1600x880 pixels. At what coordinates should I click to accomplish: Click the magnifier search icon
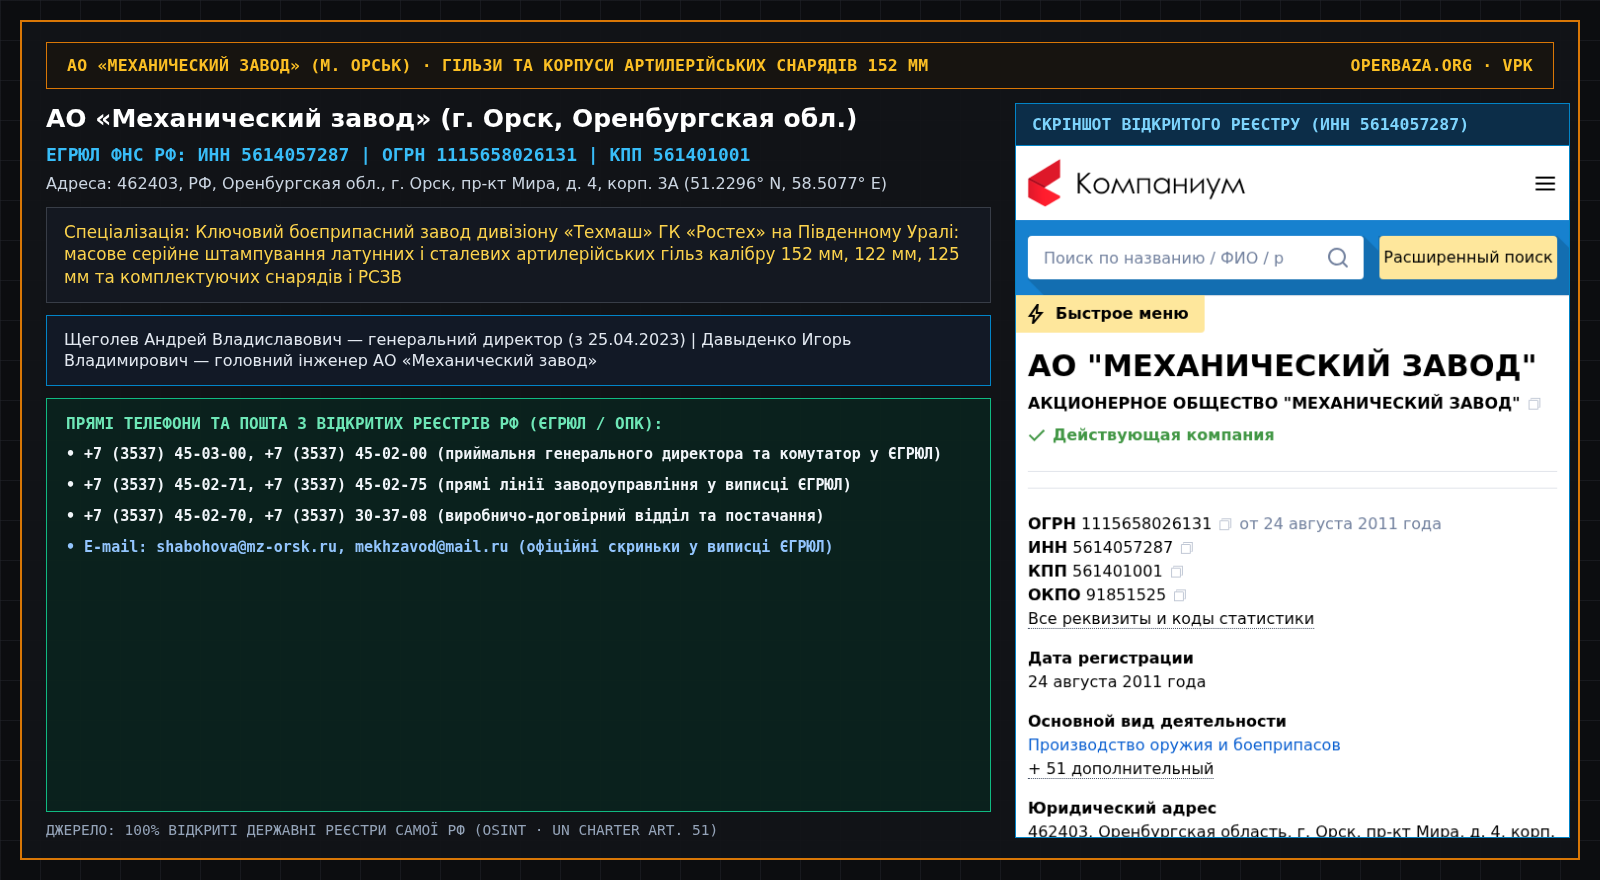pyautogui.click(x=1338, y=258)
